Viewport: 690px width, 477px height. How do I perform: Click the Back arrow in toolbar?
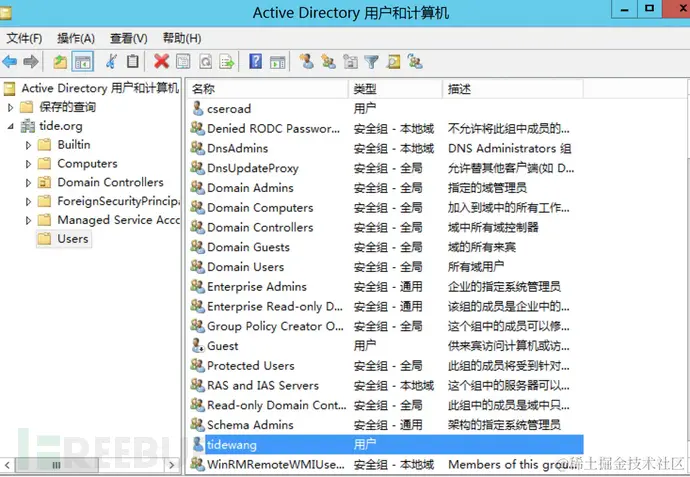pyautogui.click(x=10, y=62)
